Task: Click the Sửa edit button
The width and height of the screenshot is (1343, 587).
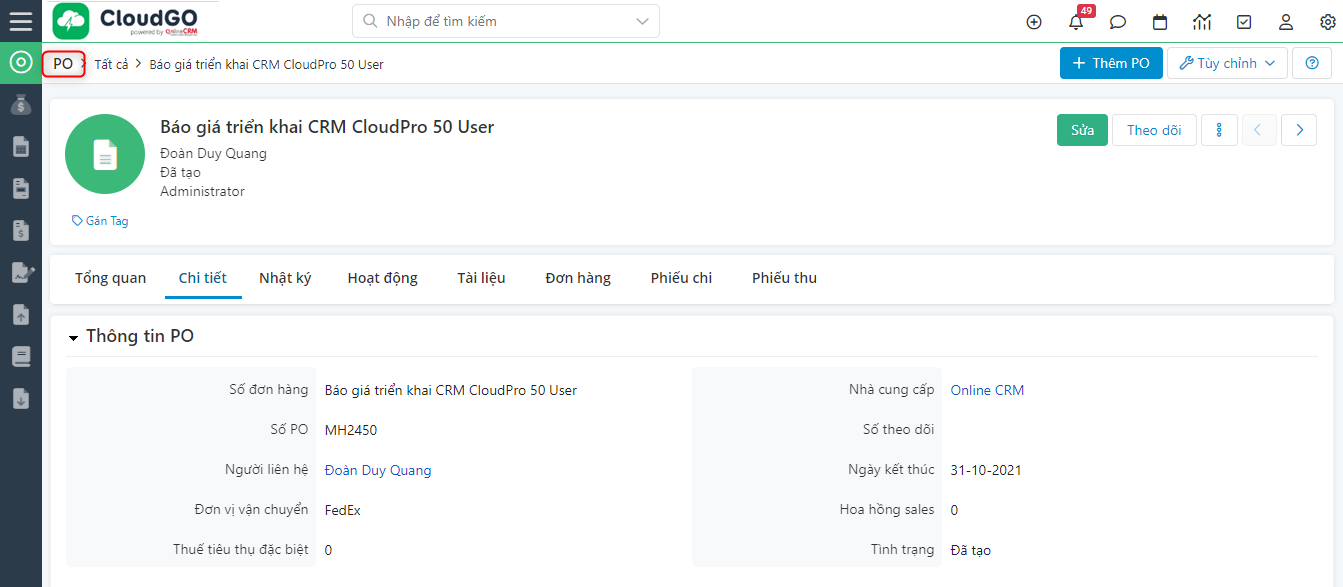Action: click(x=1082, y=130)
